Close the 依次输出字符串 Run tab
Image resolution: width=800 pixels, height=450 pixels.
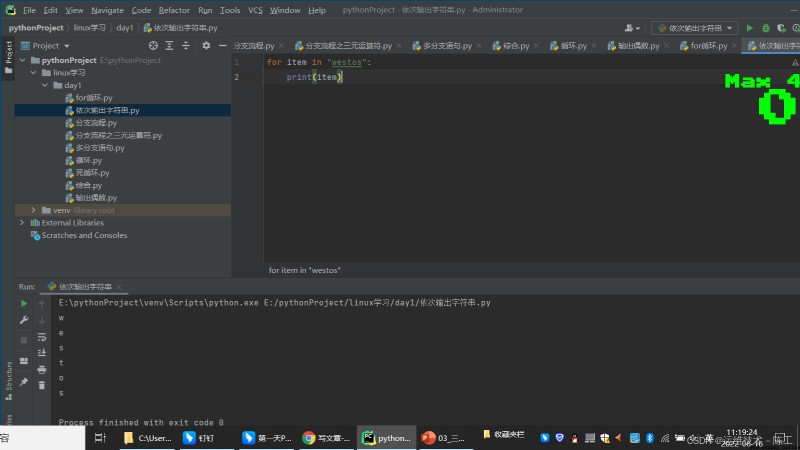119,287
